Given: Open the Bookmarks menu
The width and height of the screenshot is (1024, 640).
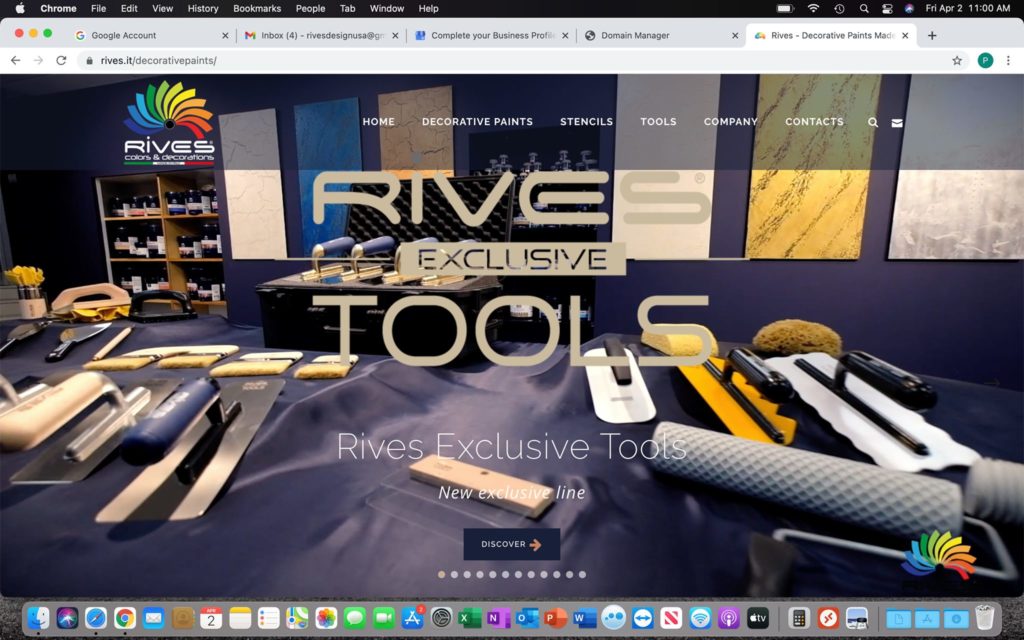Looking at the screenshot, I should pos(257,8).
